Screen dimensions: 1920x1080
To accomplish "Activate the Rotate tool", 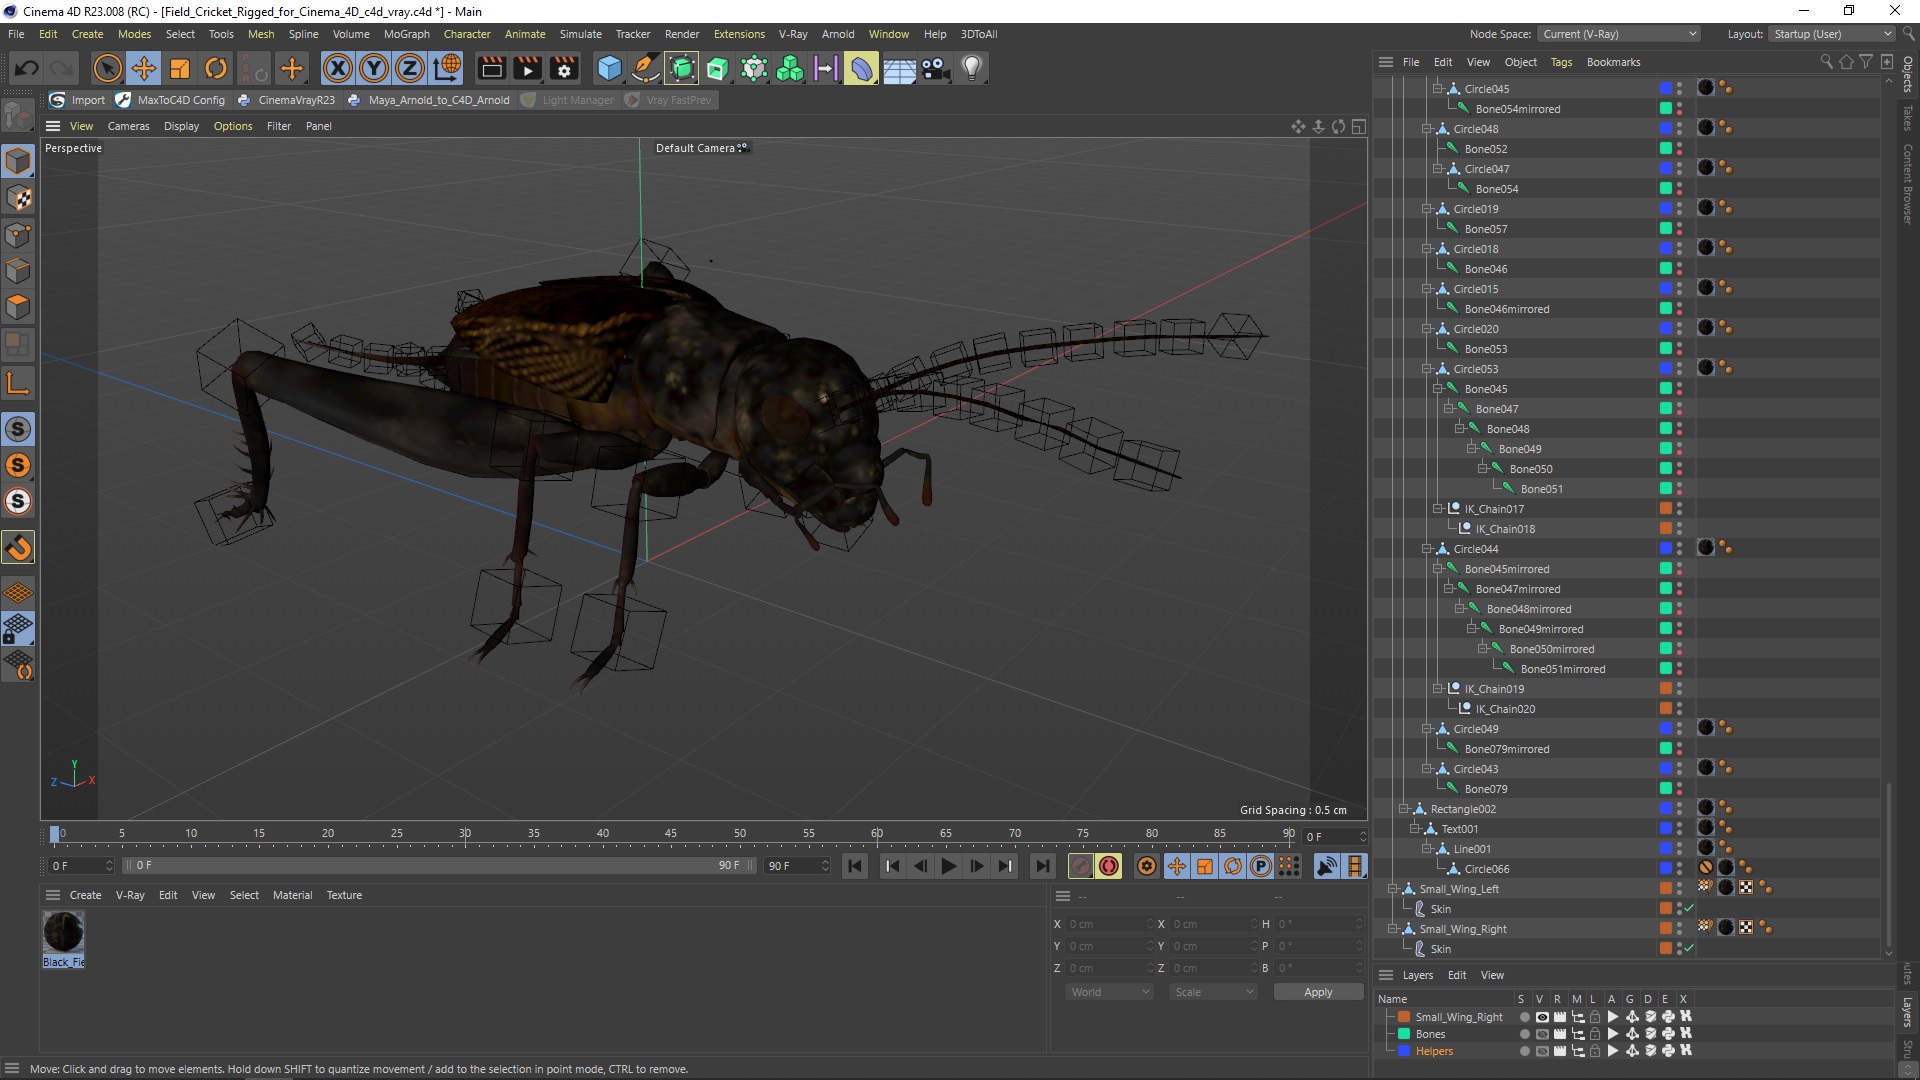I will pyautogui.click(x=216, y=68).
